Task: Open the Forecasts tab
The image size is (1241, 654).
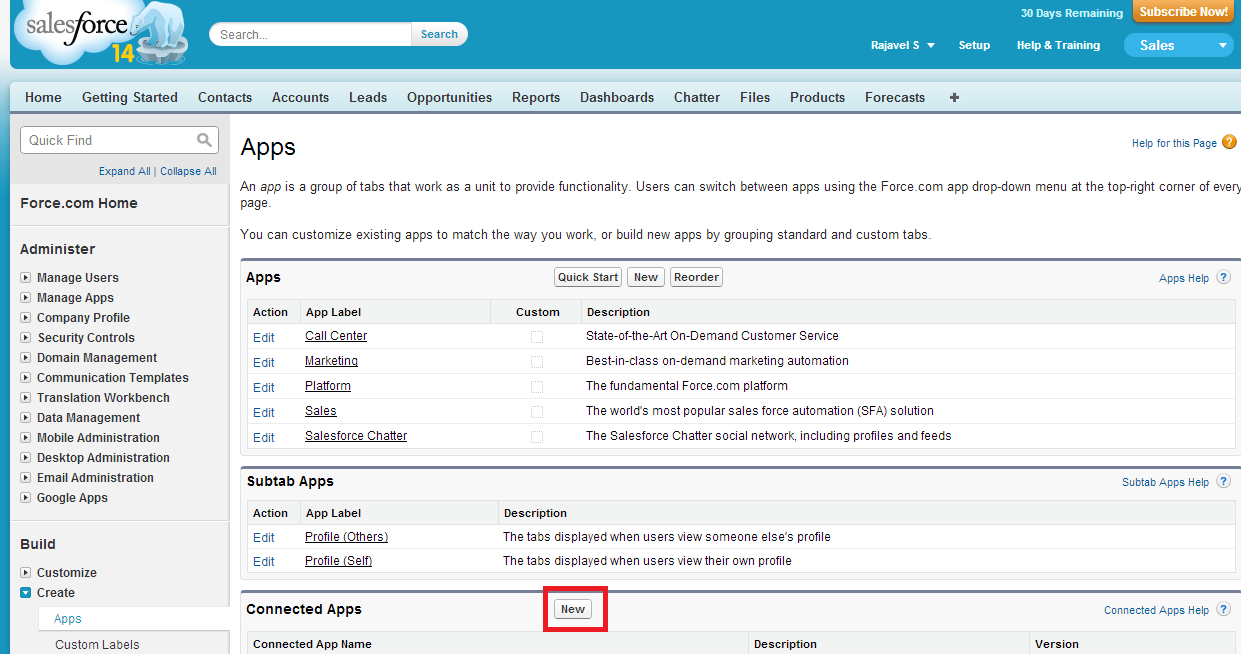Action: tap(895, 97)
